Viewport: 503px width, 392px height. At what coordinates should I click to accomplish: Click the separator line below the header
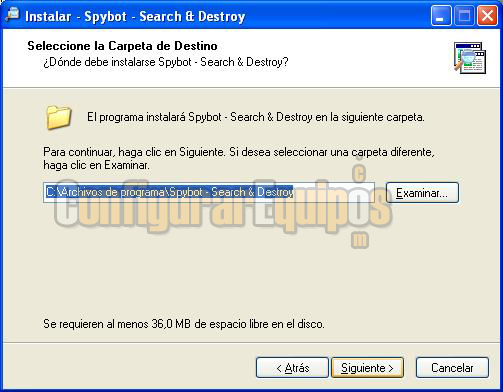point(251,88)
